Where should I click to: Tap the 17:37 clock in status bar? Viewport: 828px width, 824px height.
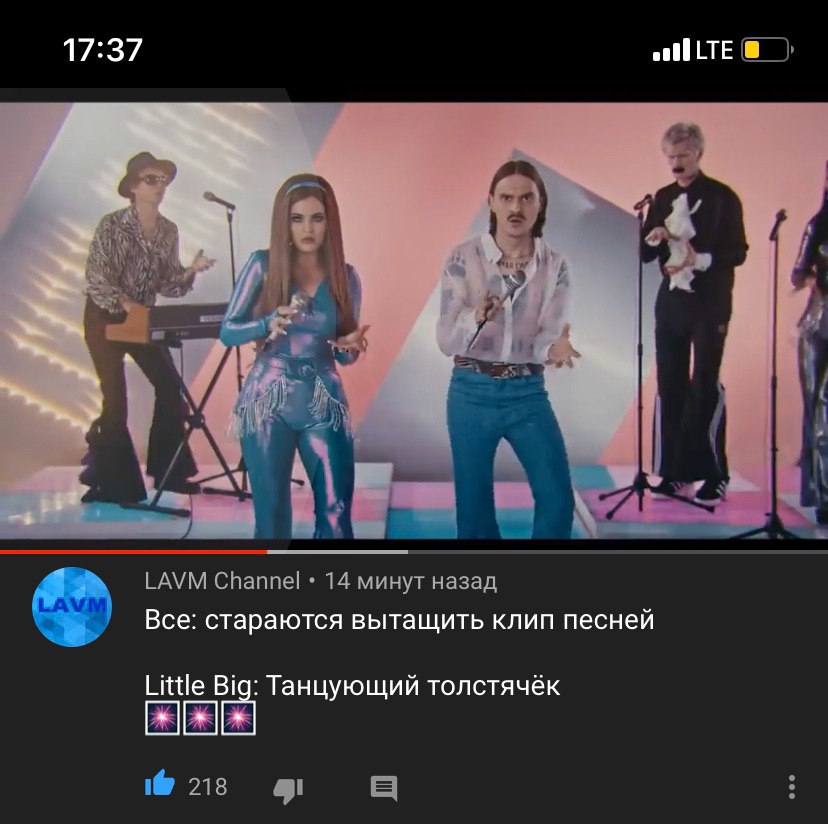pos(102,50)
